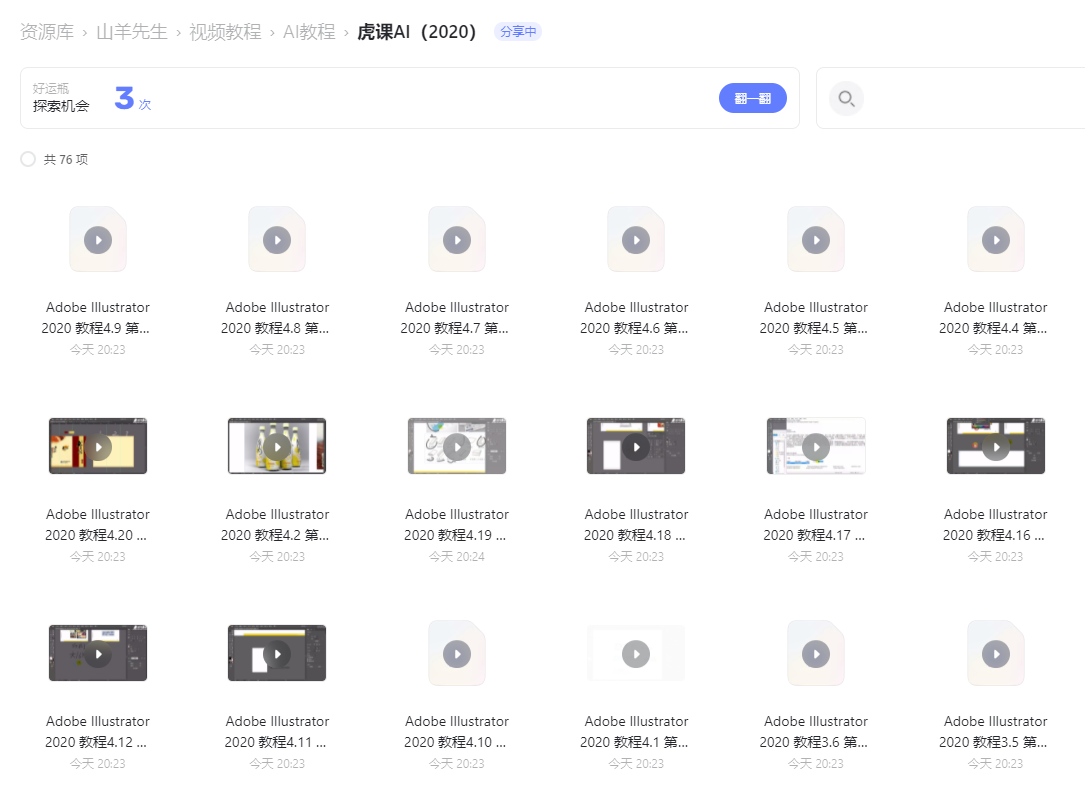Open Adobe Illustrator 2020 教程4.5 file icon
The height and width of the screenshot is (793, 1085).
(x=816, y=240)
